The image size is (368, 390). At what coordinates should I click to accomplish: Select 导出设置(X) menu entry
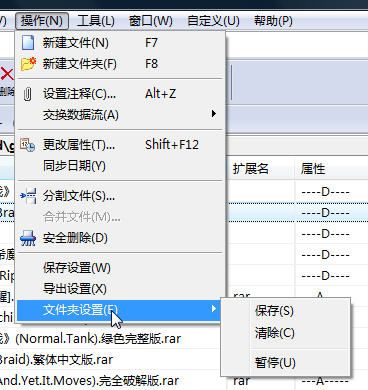120,289
